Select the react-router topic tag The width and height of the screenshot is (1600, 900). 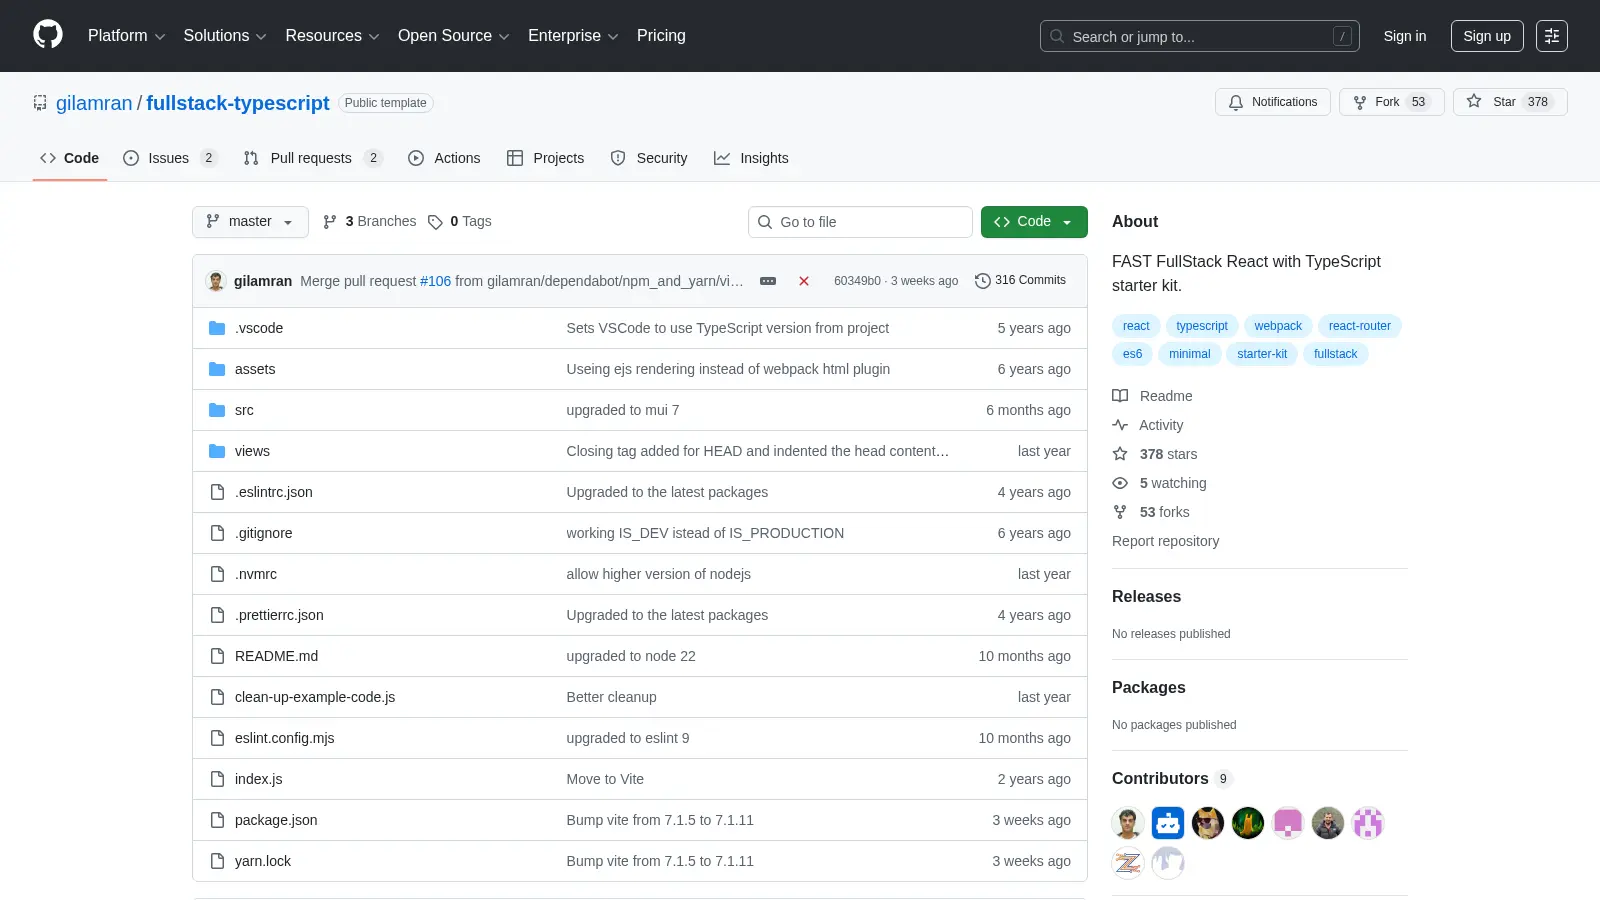click(1360, 326)
